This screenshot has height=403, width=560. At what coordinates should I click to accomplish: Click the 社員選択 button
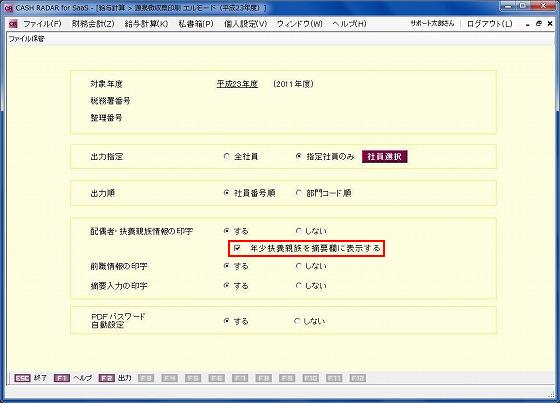[385, 156]
